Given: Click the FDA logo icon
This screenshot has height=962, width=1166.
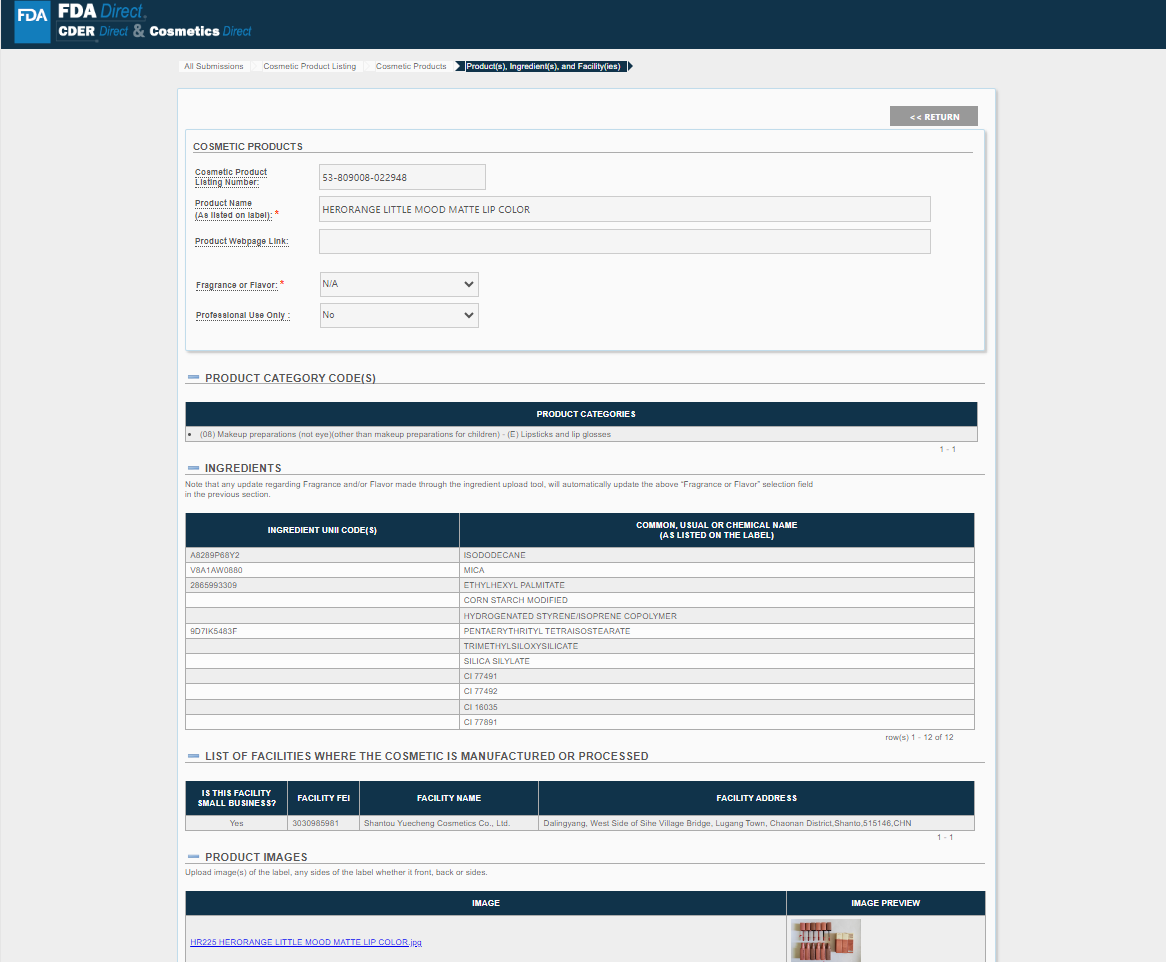Looking at the screenshot, I should pyautogui.click(x=32, y=23).
